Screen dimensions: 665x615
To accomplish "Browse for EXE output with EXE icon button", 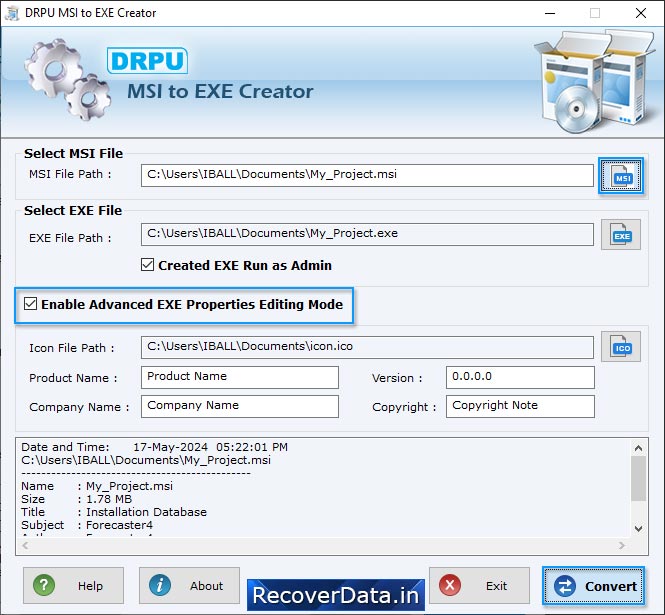I will [x=620, y=235].
